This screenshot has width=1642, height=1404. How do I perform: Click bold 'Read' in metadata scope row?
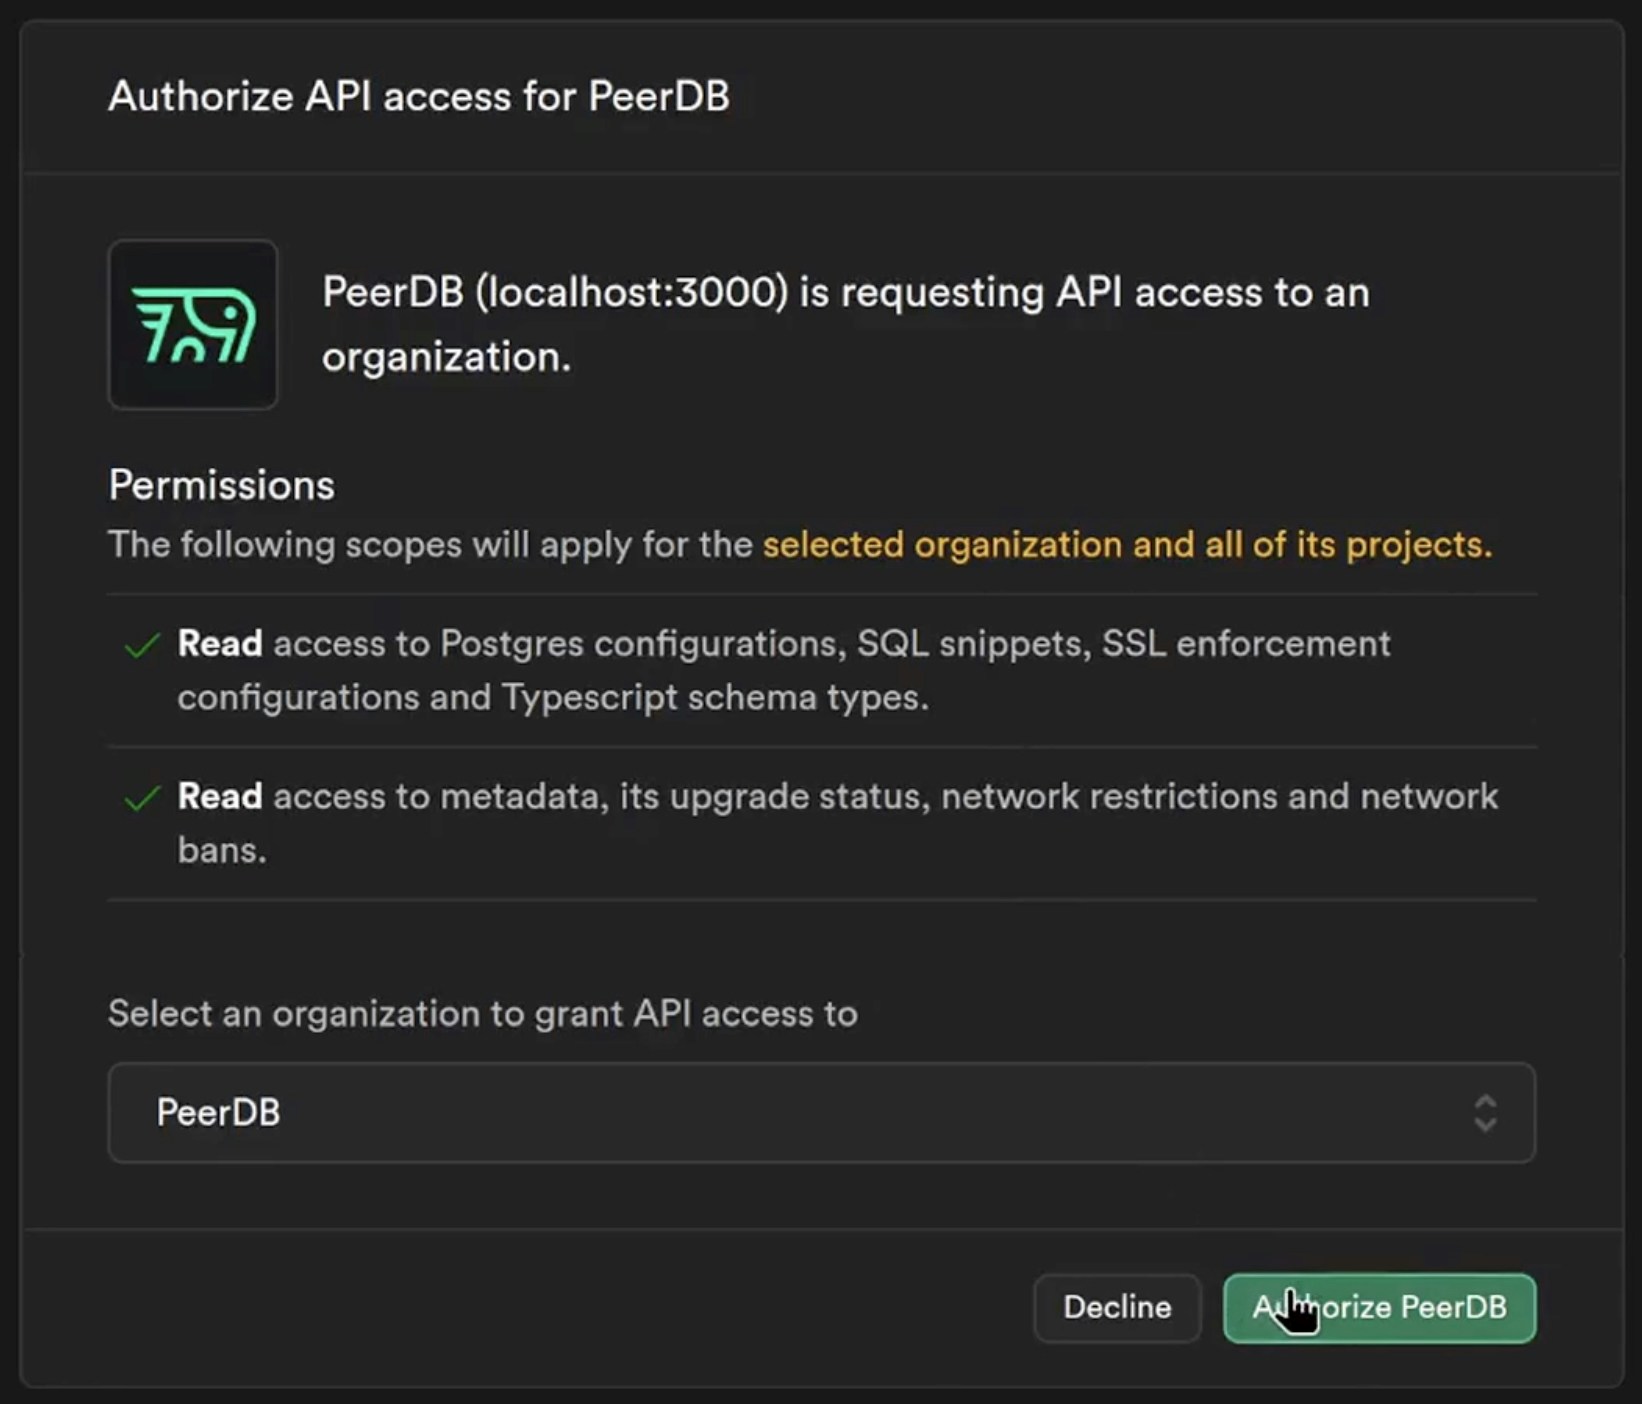[220, 797]
